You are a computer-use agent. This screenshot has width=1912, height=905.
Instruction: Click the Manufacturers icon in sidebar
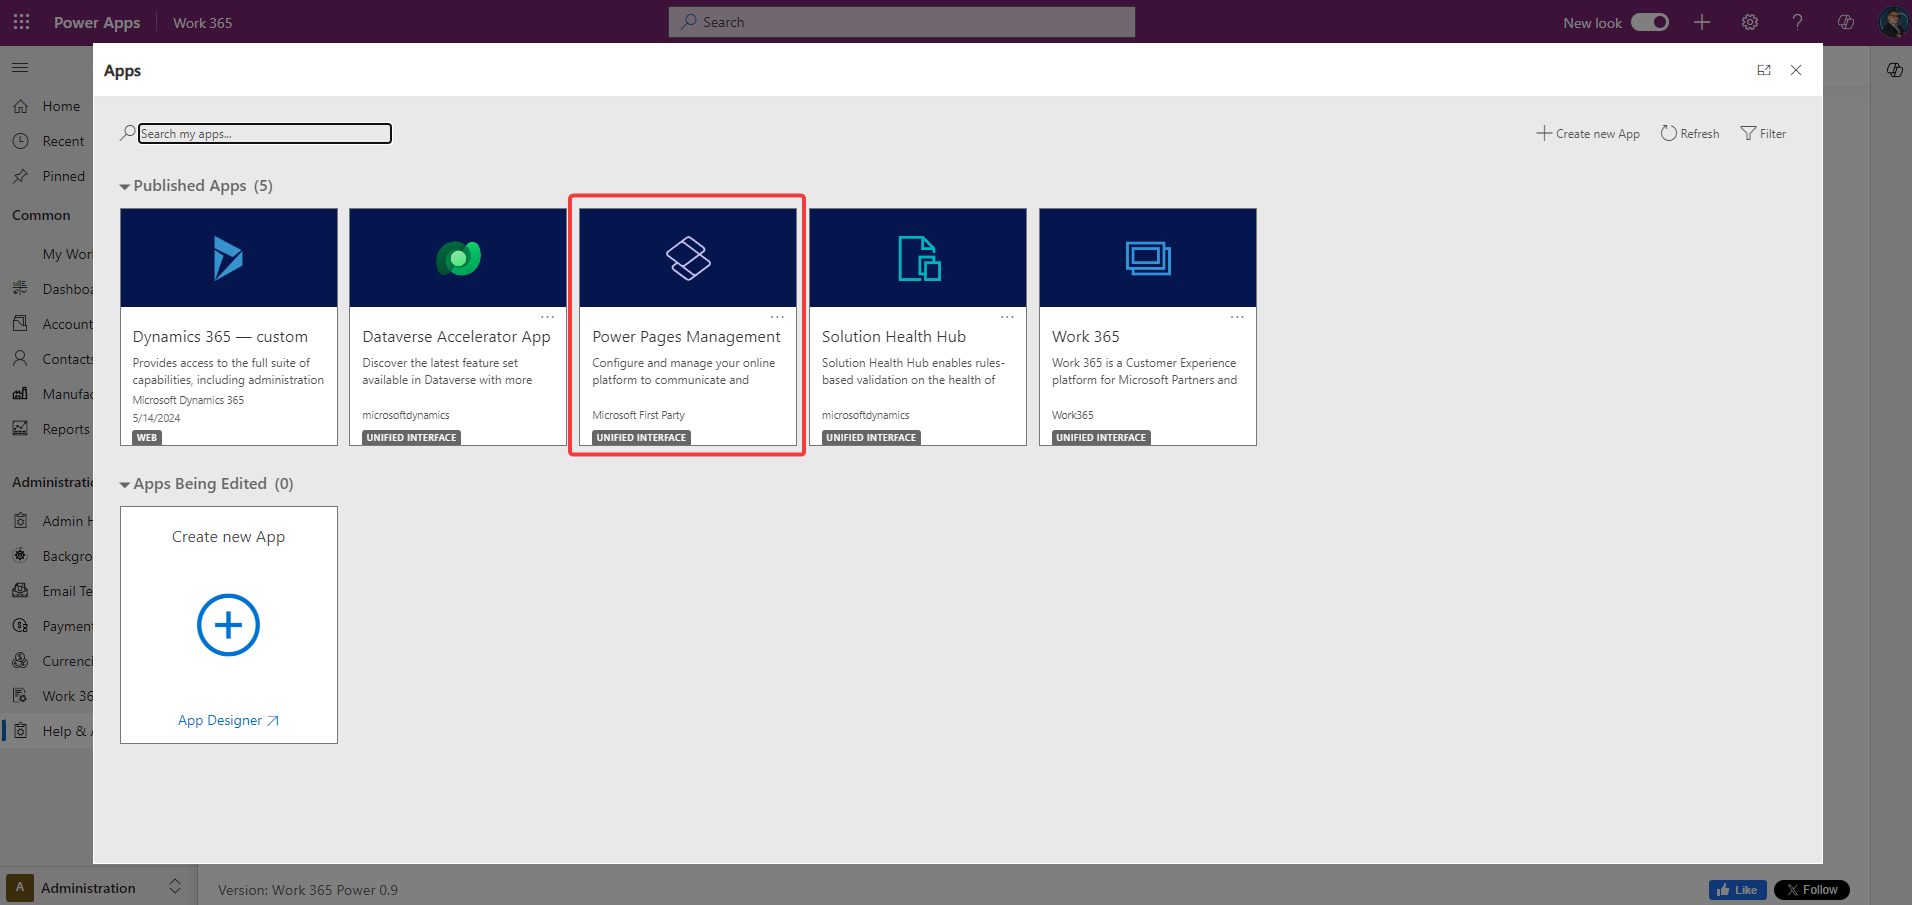20,393
